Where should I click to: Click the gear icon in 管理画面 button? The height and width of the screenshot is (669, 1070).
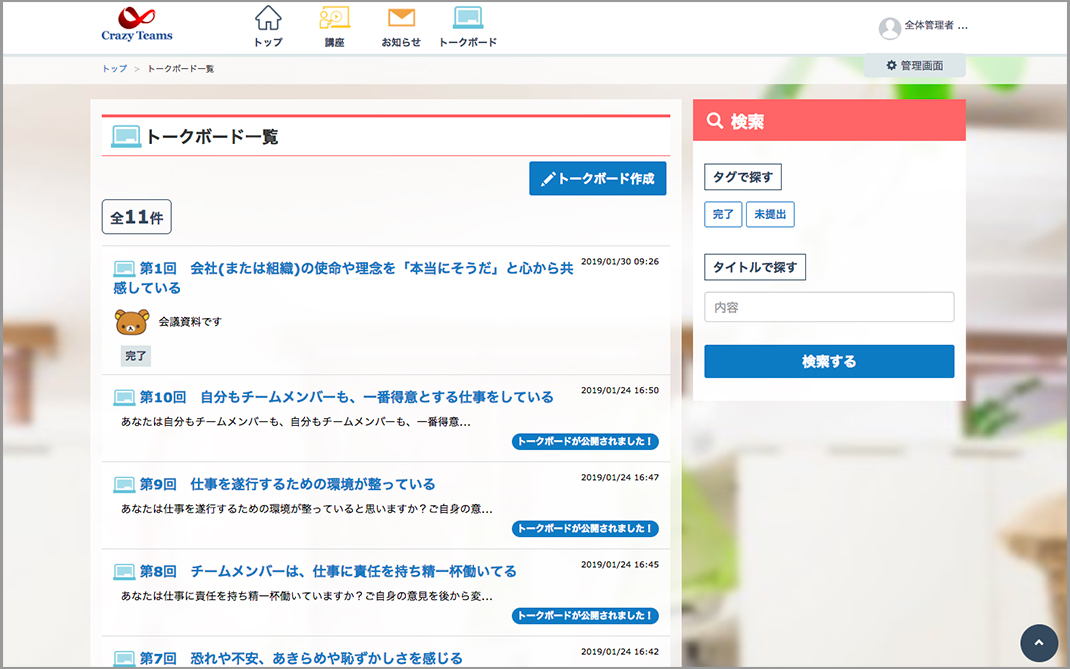pos(891,66)
